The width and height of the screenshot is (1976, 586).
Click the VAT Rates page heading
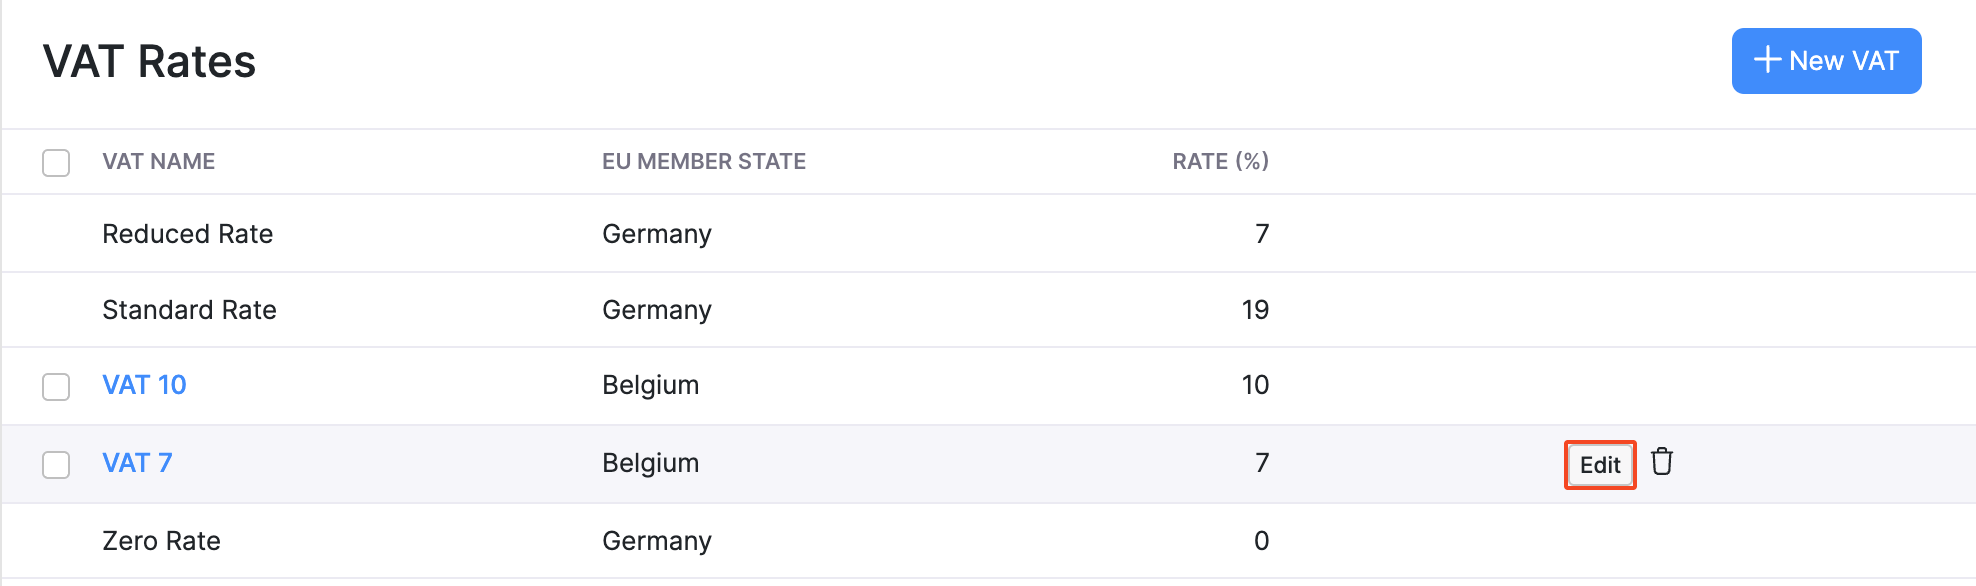coord(149,62)
